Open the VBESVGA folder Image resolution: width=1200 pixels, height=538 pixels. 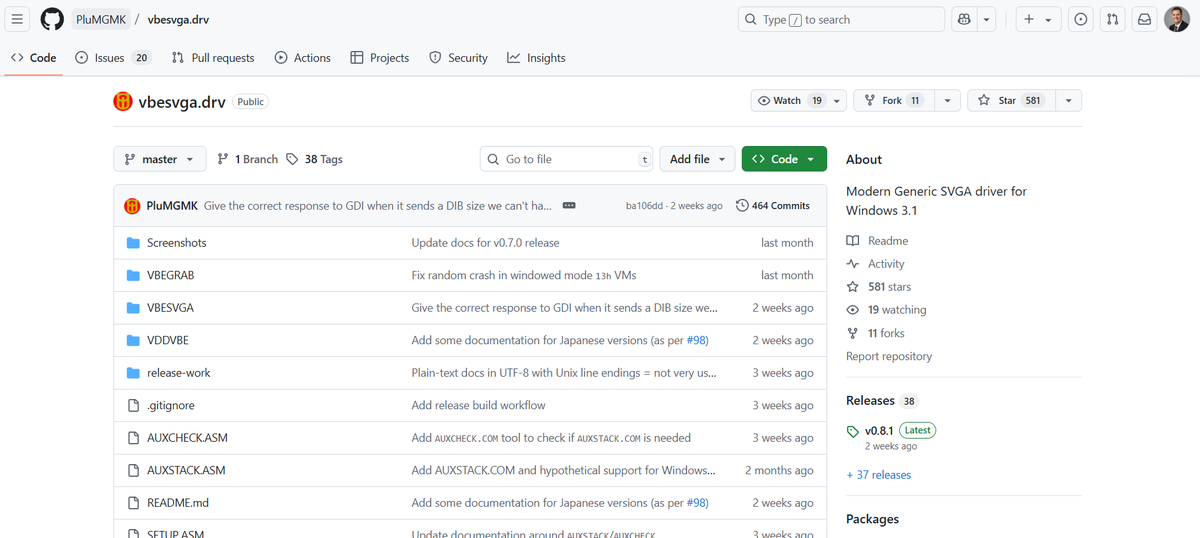pos(170,308)
